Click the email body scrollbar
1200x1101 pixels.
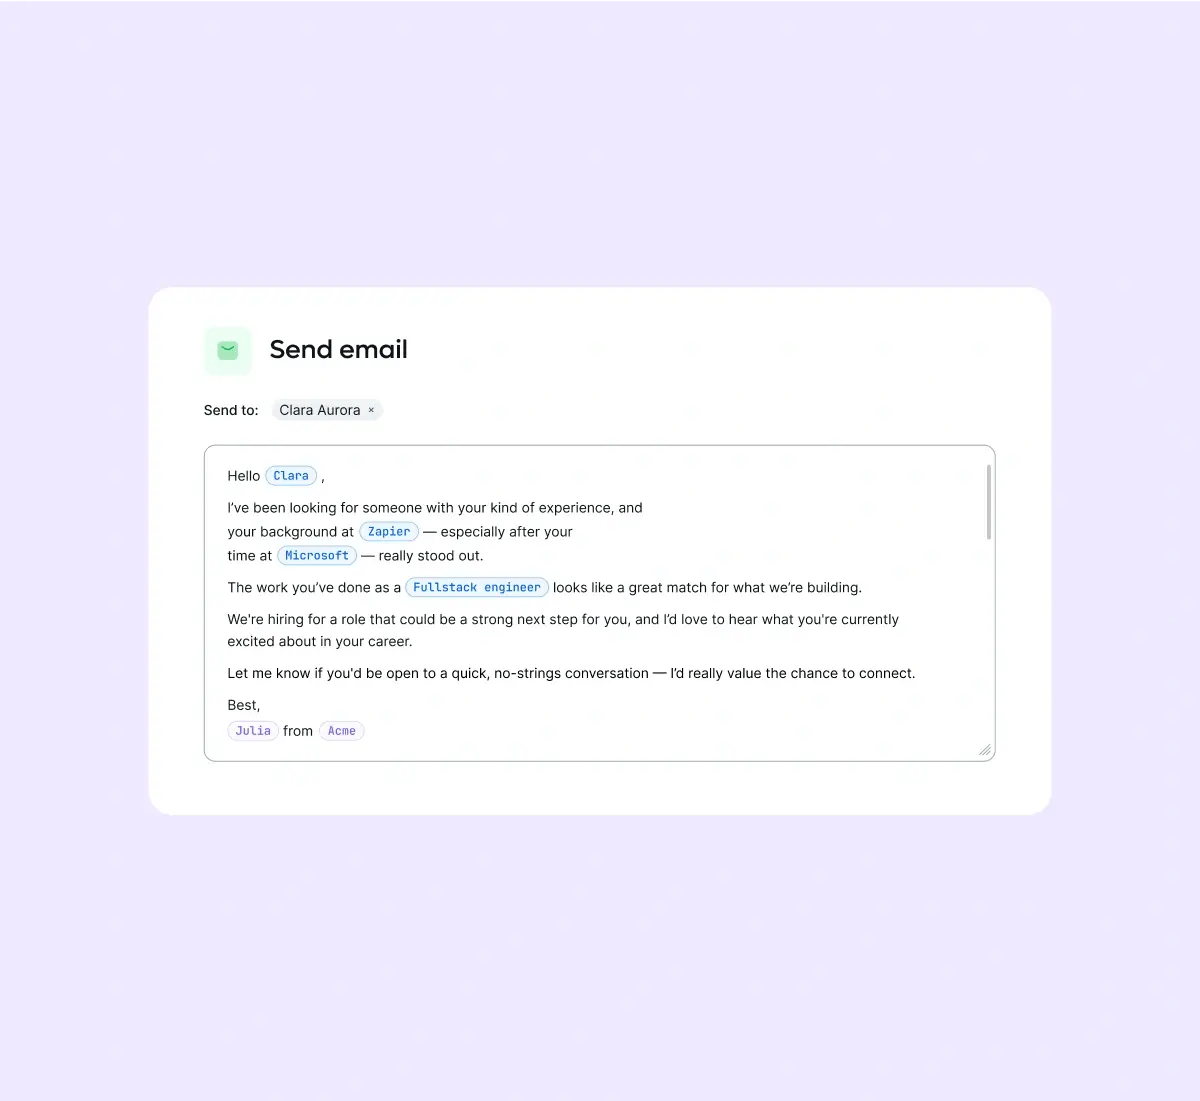tap(989, 502)
